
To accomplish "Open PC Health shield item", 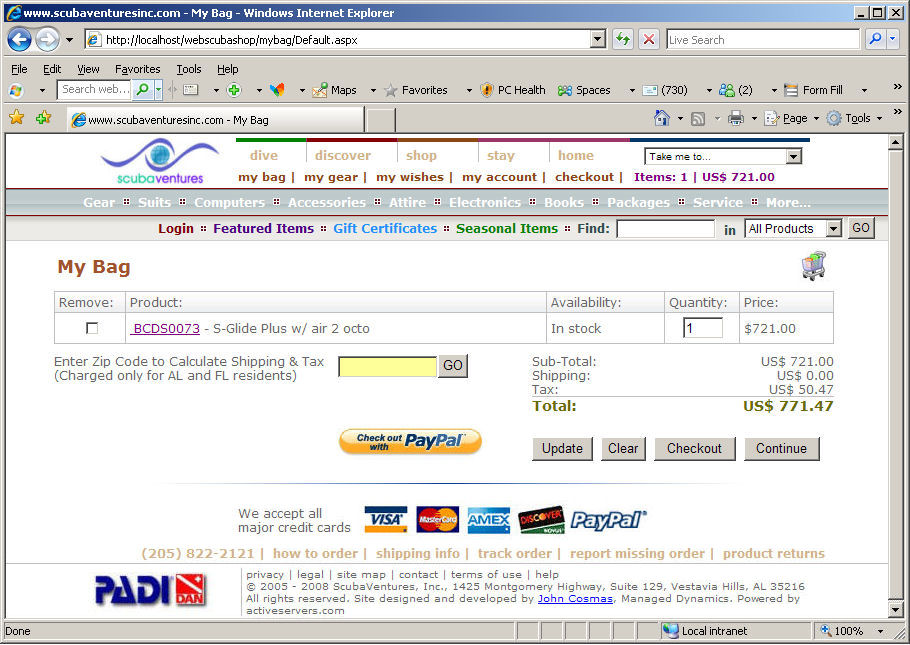I will (513, 90).
